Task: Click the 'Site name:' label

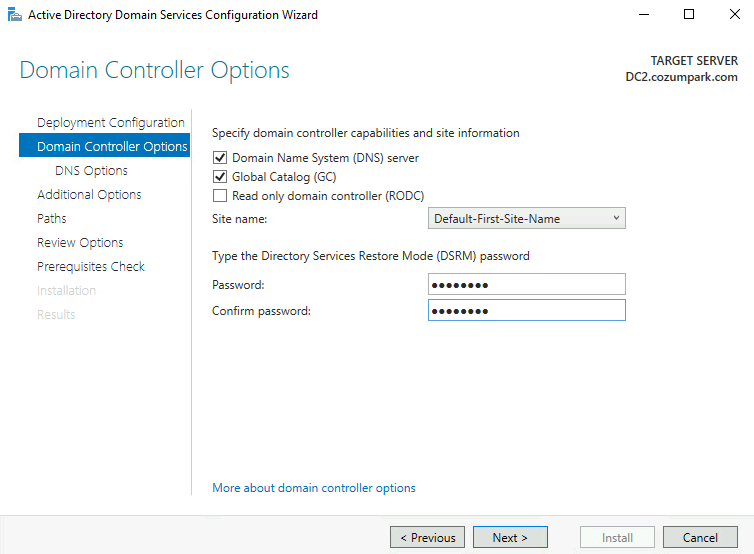Action: [239, 219]
